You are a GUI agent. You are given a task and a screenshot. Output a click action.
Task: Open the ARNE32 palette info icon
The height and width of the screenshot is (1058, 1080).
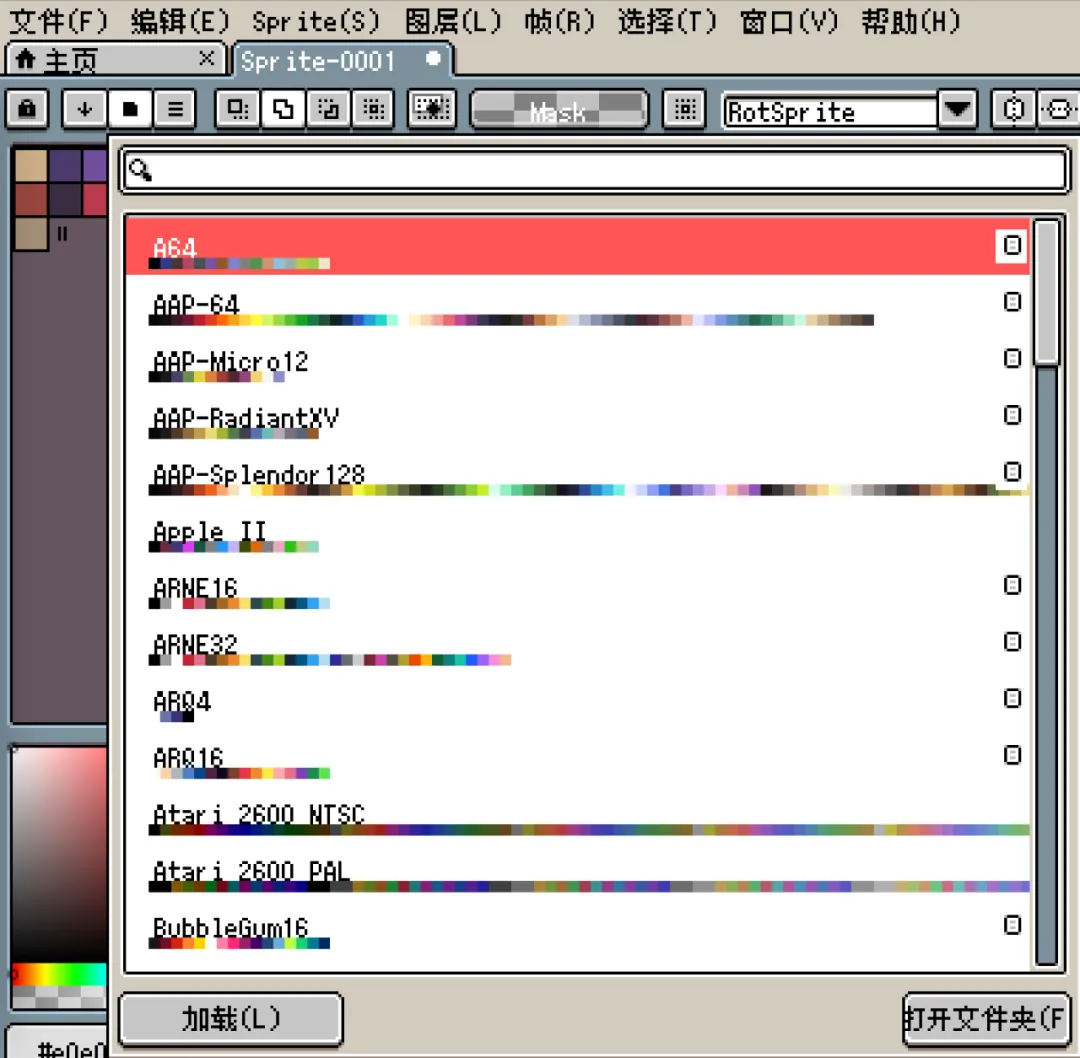[1012, 641]
